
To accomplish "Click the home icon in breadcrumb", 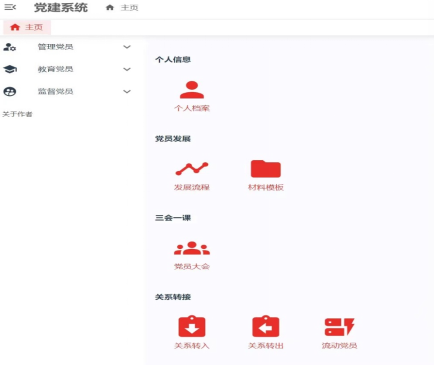I will click(x=110, y=7).
